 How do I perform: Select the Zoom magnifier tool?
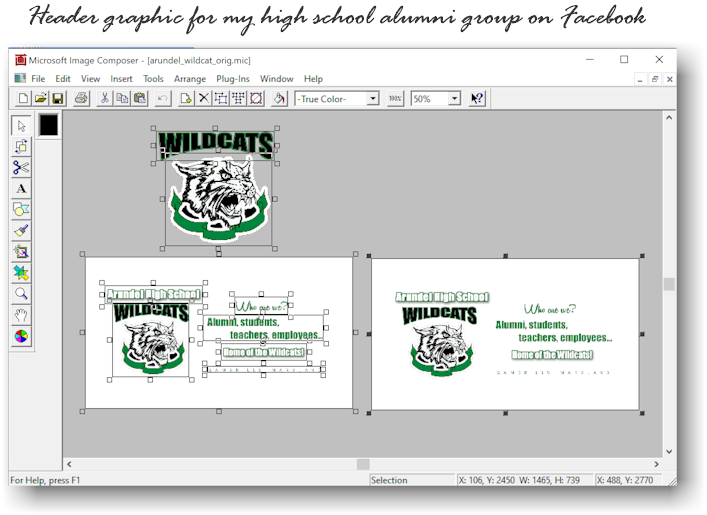pos(21,294)
